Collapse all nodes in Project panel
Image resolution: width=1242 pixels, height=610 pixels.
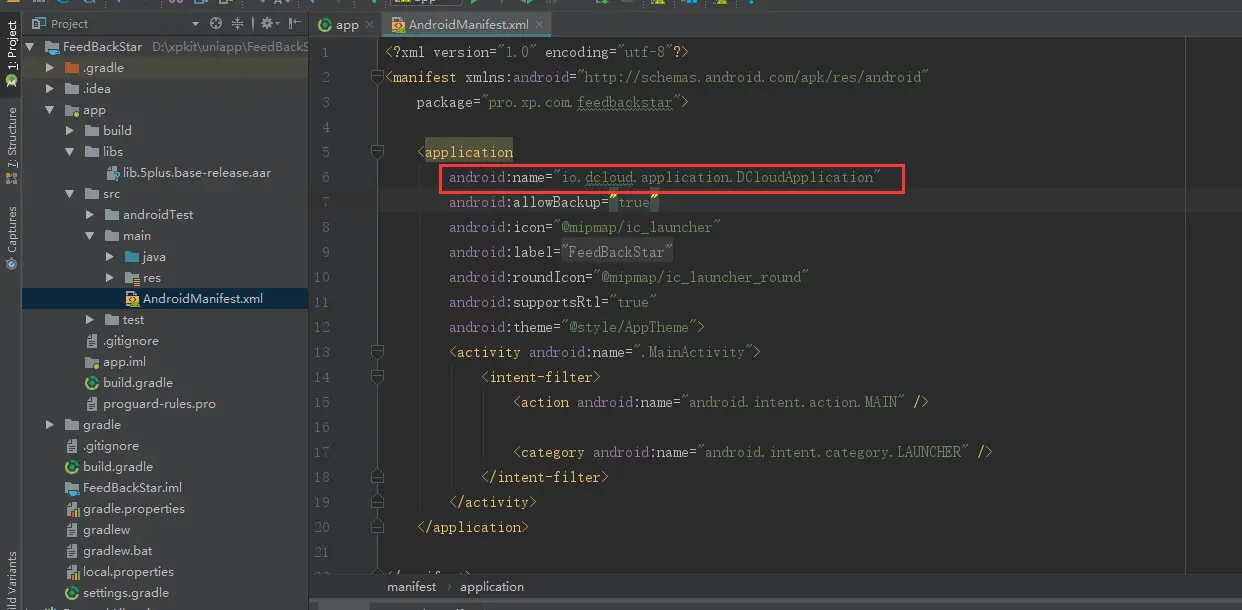coord(238,23)
